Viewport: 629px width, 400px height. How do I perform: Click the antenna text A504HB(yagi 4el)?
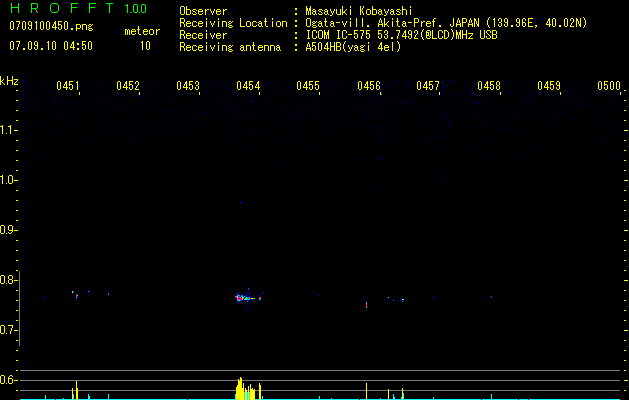click(353, 47)
